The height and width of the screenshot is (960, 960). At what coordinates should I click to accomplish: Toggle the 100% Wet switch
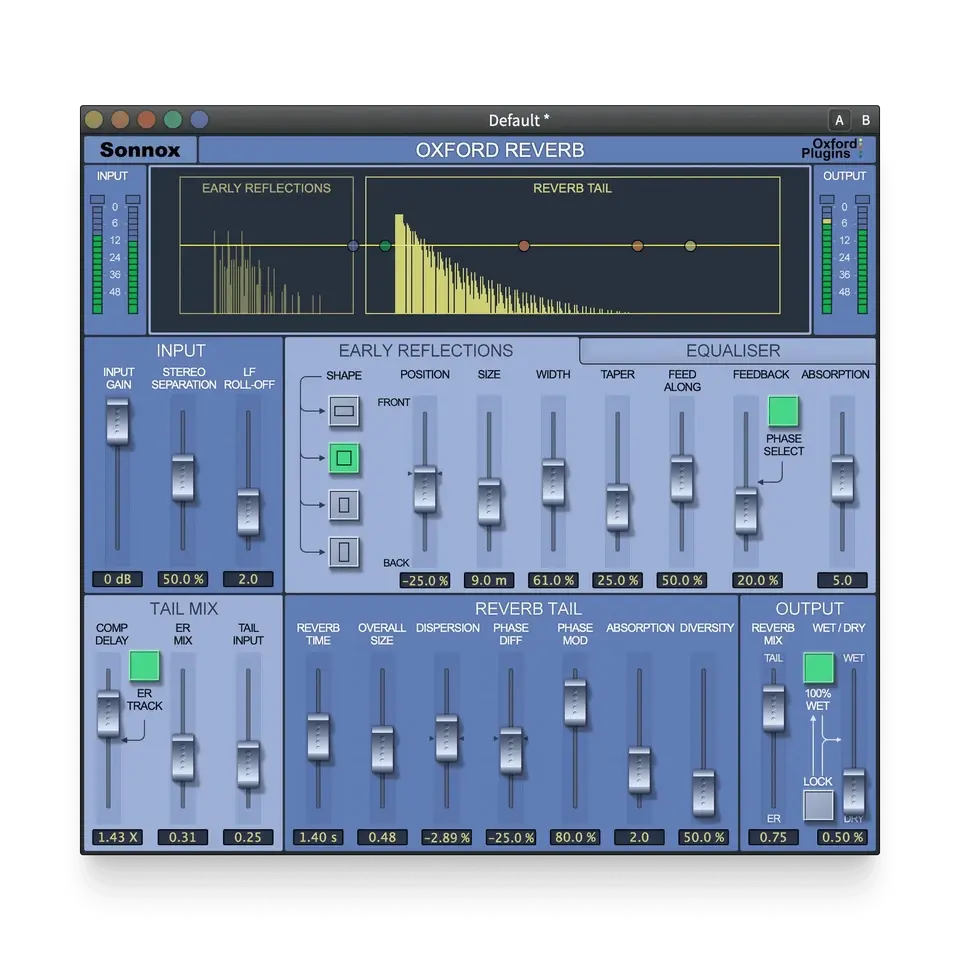click(x=818, y=667)
